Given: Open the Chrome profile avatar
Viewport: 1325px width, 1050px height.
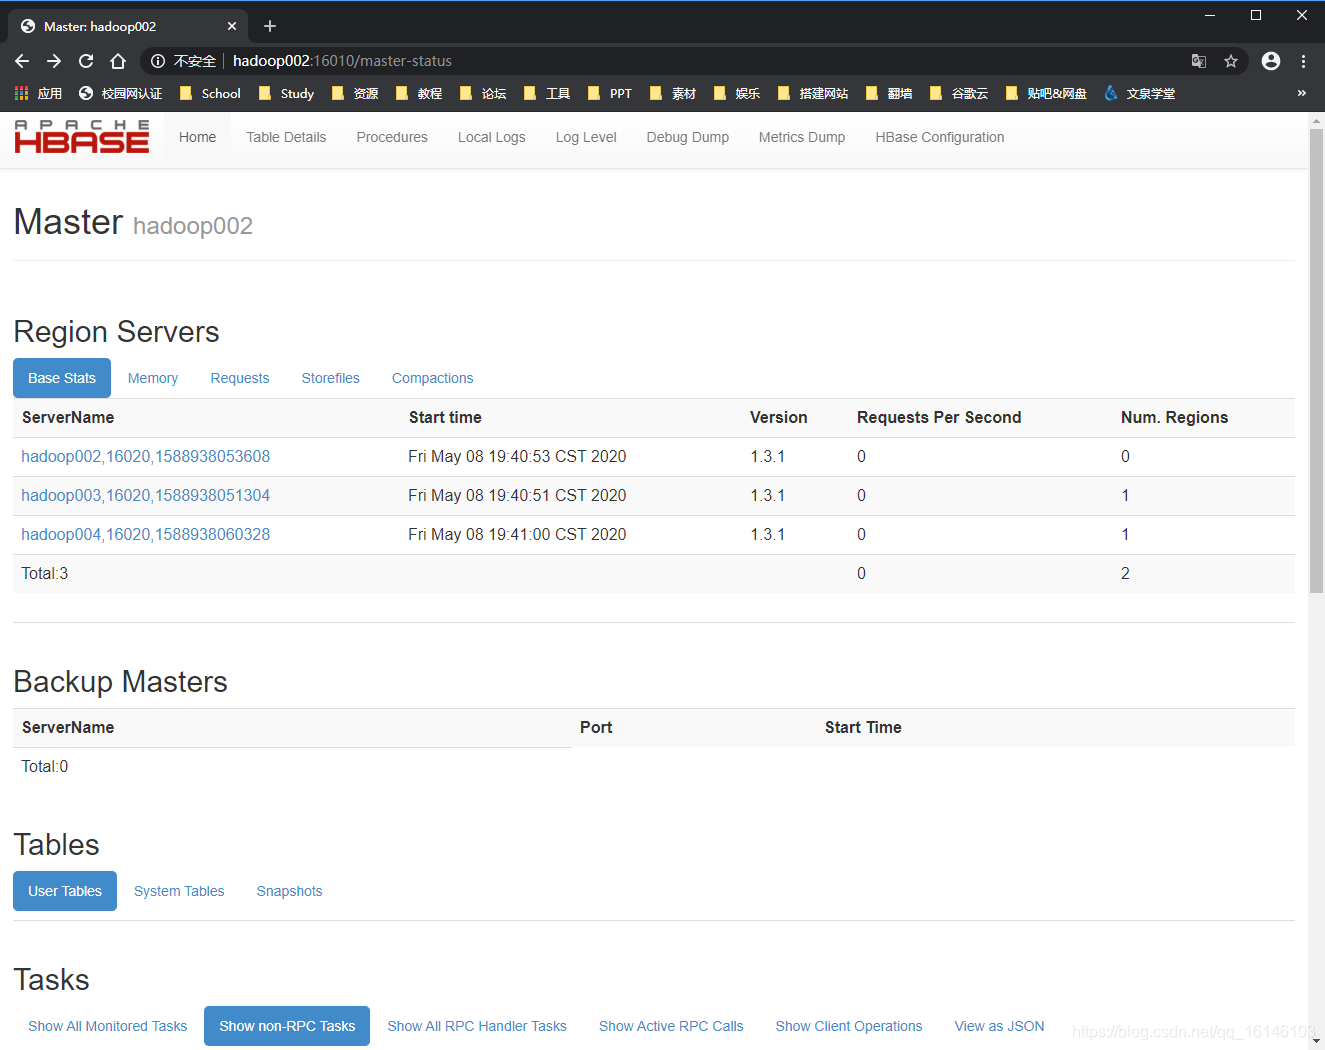Looking at the screenshot, I should tap(1271, 61).
